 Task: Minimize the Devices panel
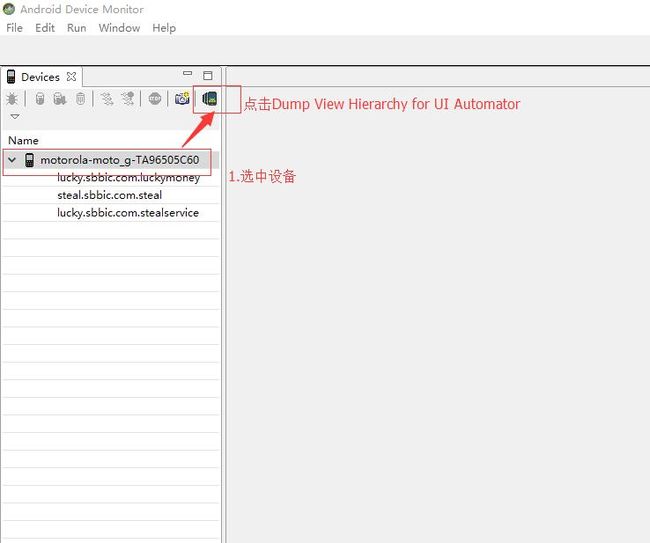tap(187, 73)
